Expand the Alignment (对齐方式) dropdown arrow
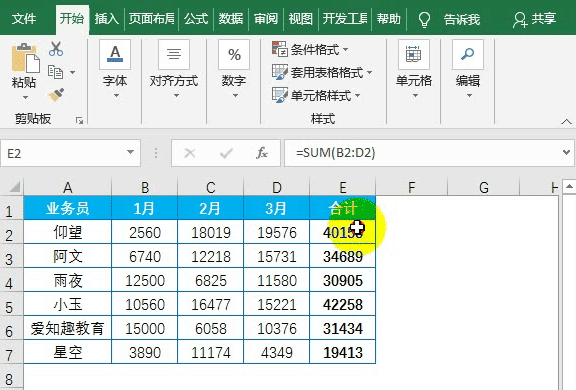This screenshot has width=576, height=390. (176, 96)
